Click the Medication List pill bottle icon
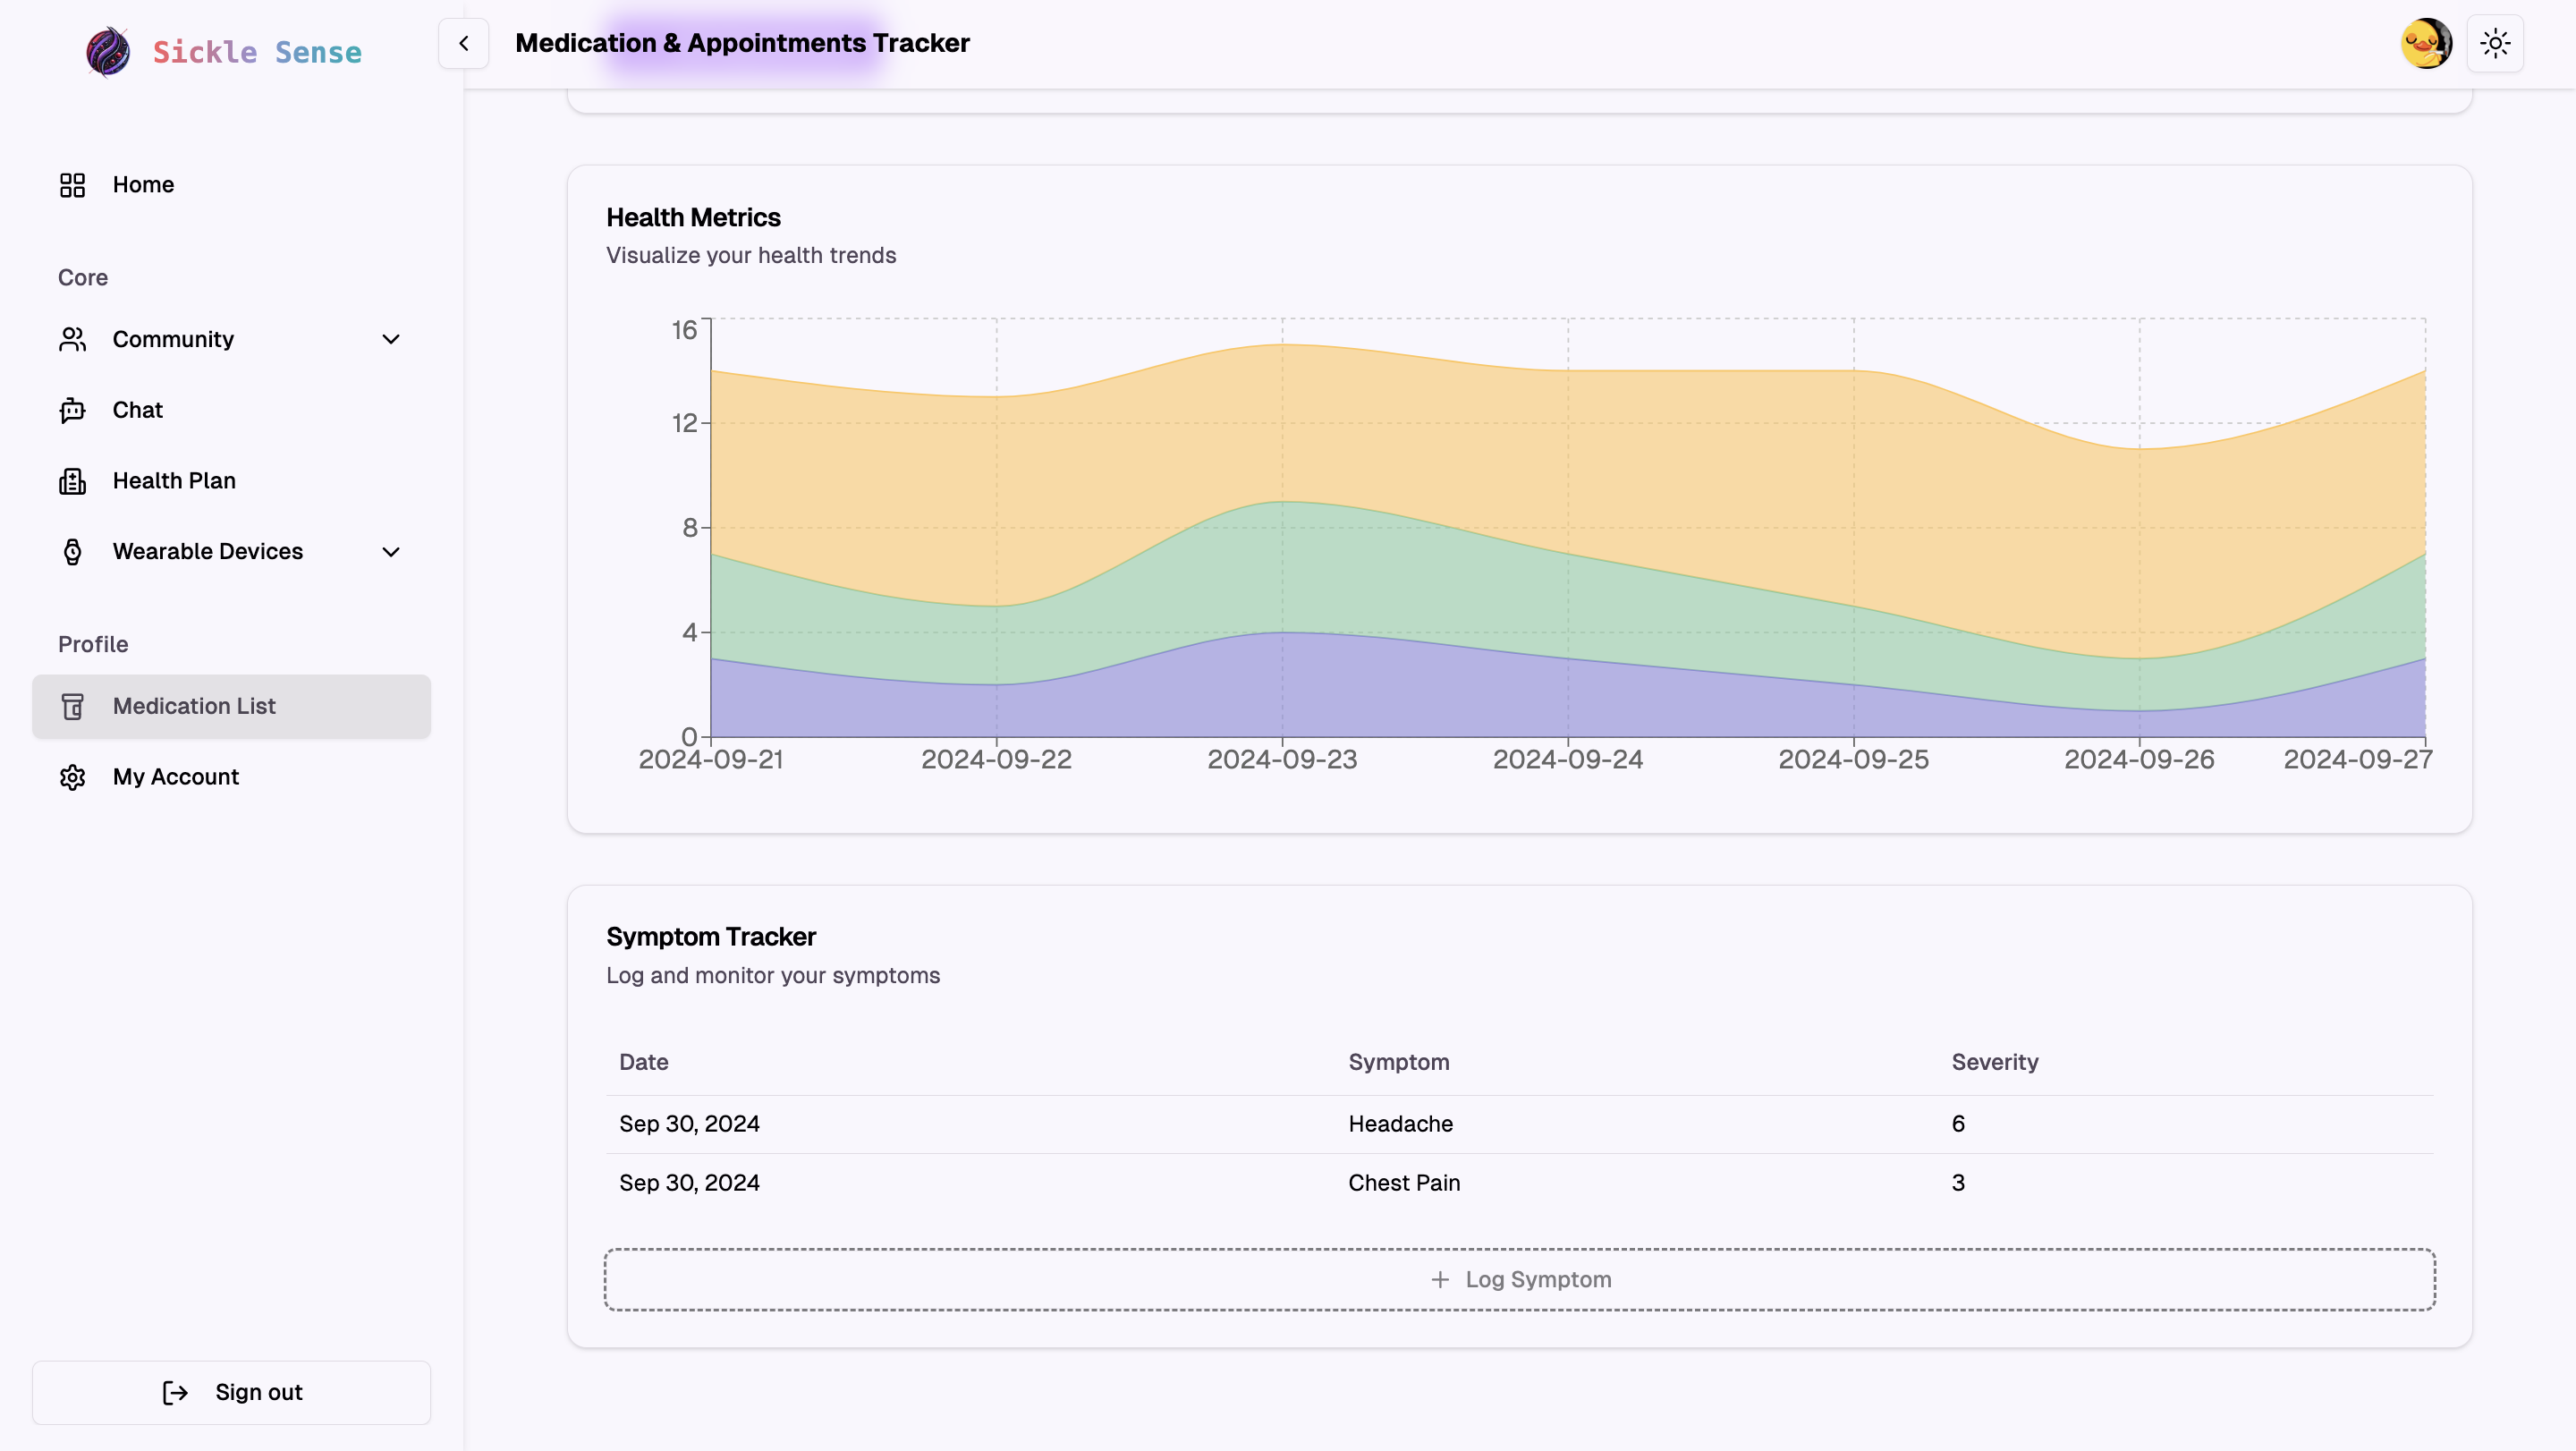 point(72,707)
